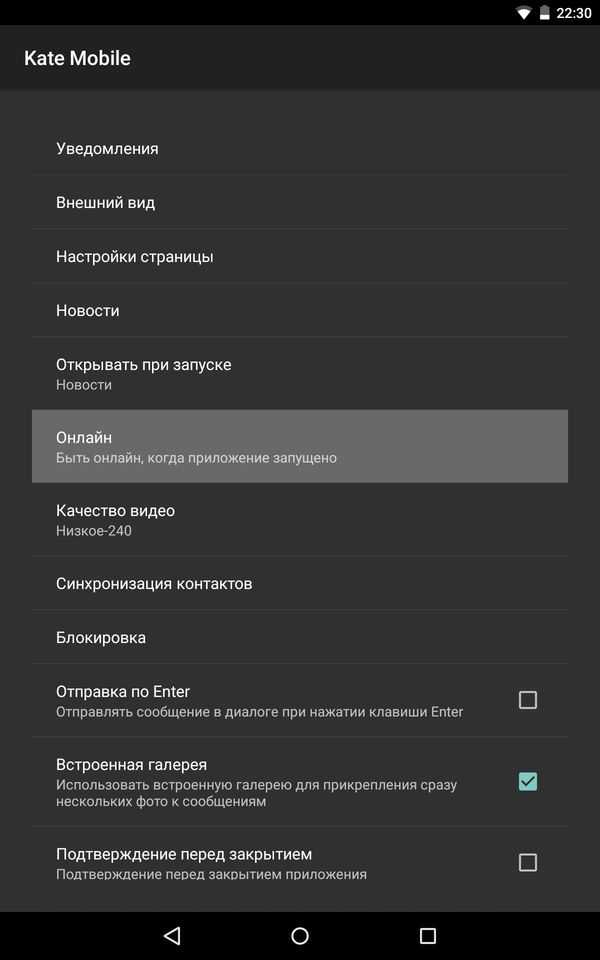Tap the recent apps square icon
Image resolution: width=600 pixels, height=960 pixels.
(427, 936)
